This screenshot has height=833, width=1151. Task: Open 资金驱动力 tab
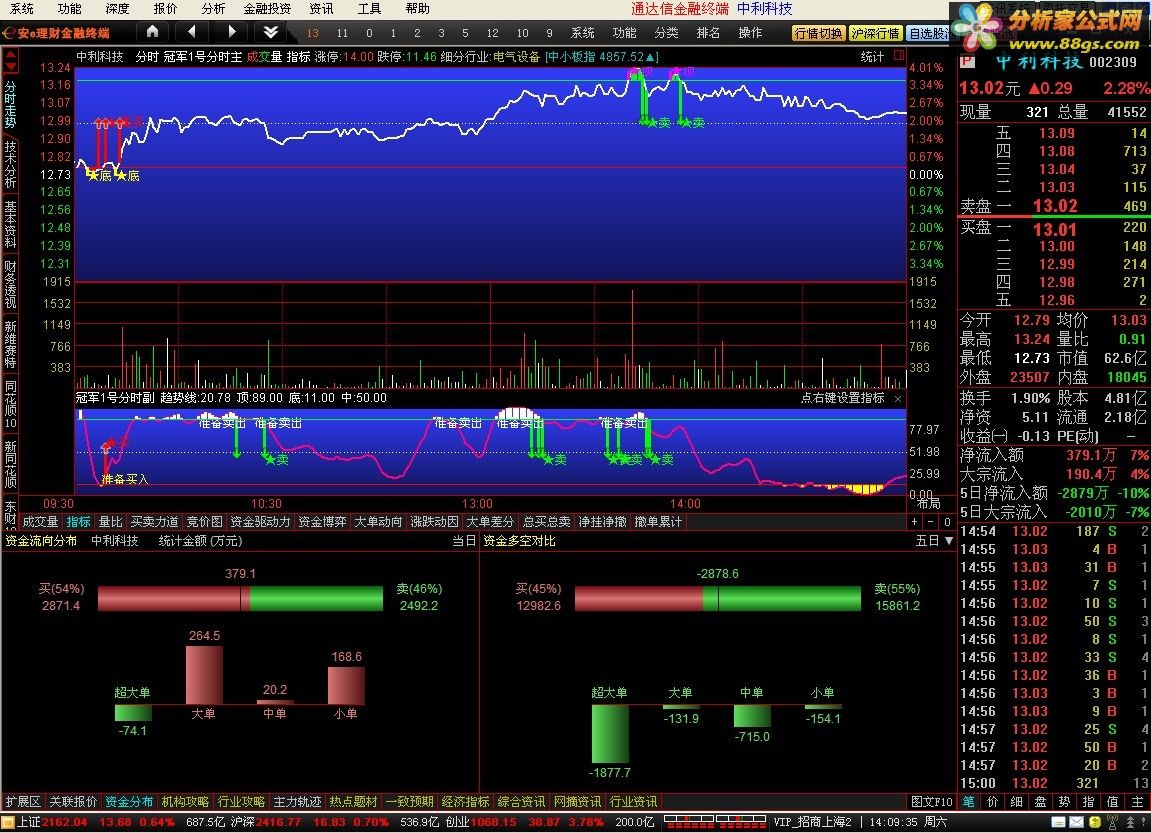coord(261,522)
